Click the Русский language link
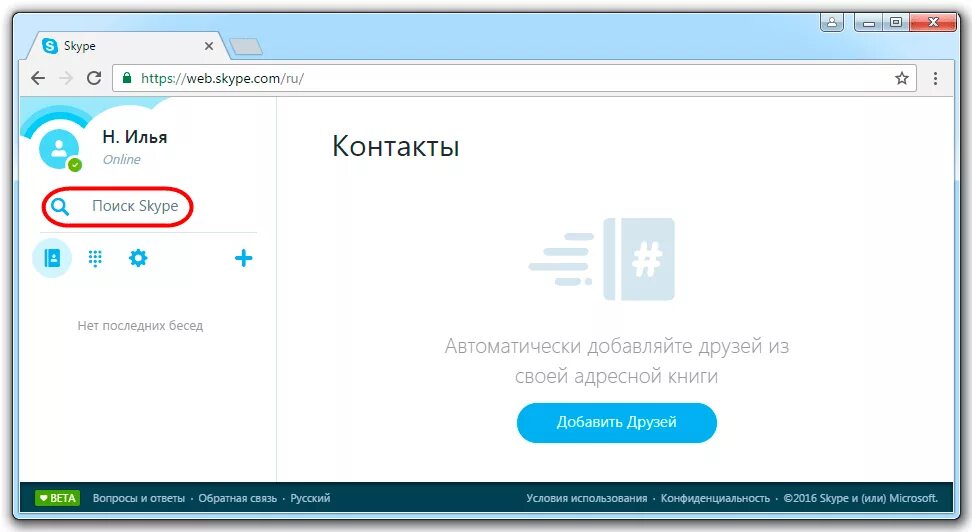Viewport: 972px width, 532px height. coord(310,498)
